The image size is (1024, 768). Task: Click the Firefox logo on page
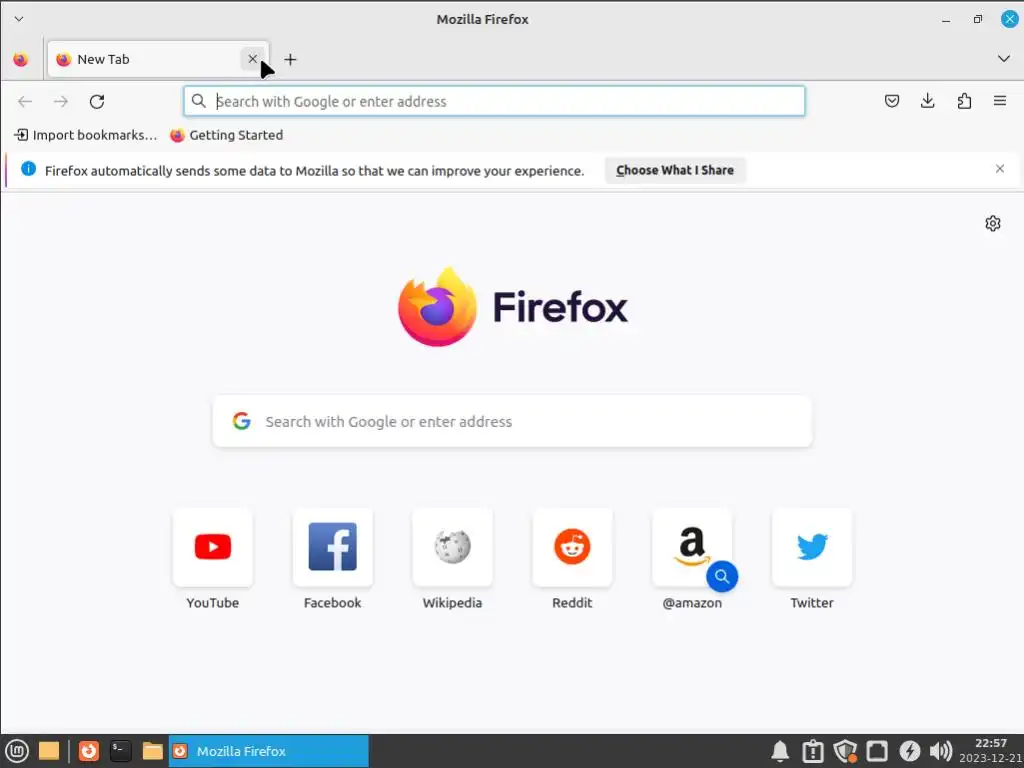pyautogui.click(x=513, y=307)
